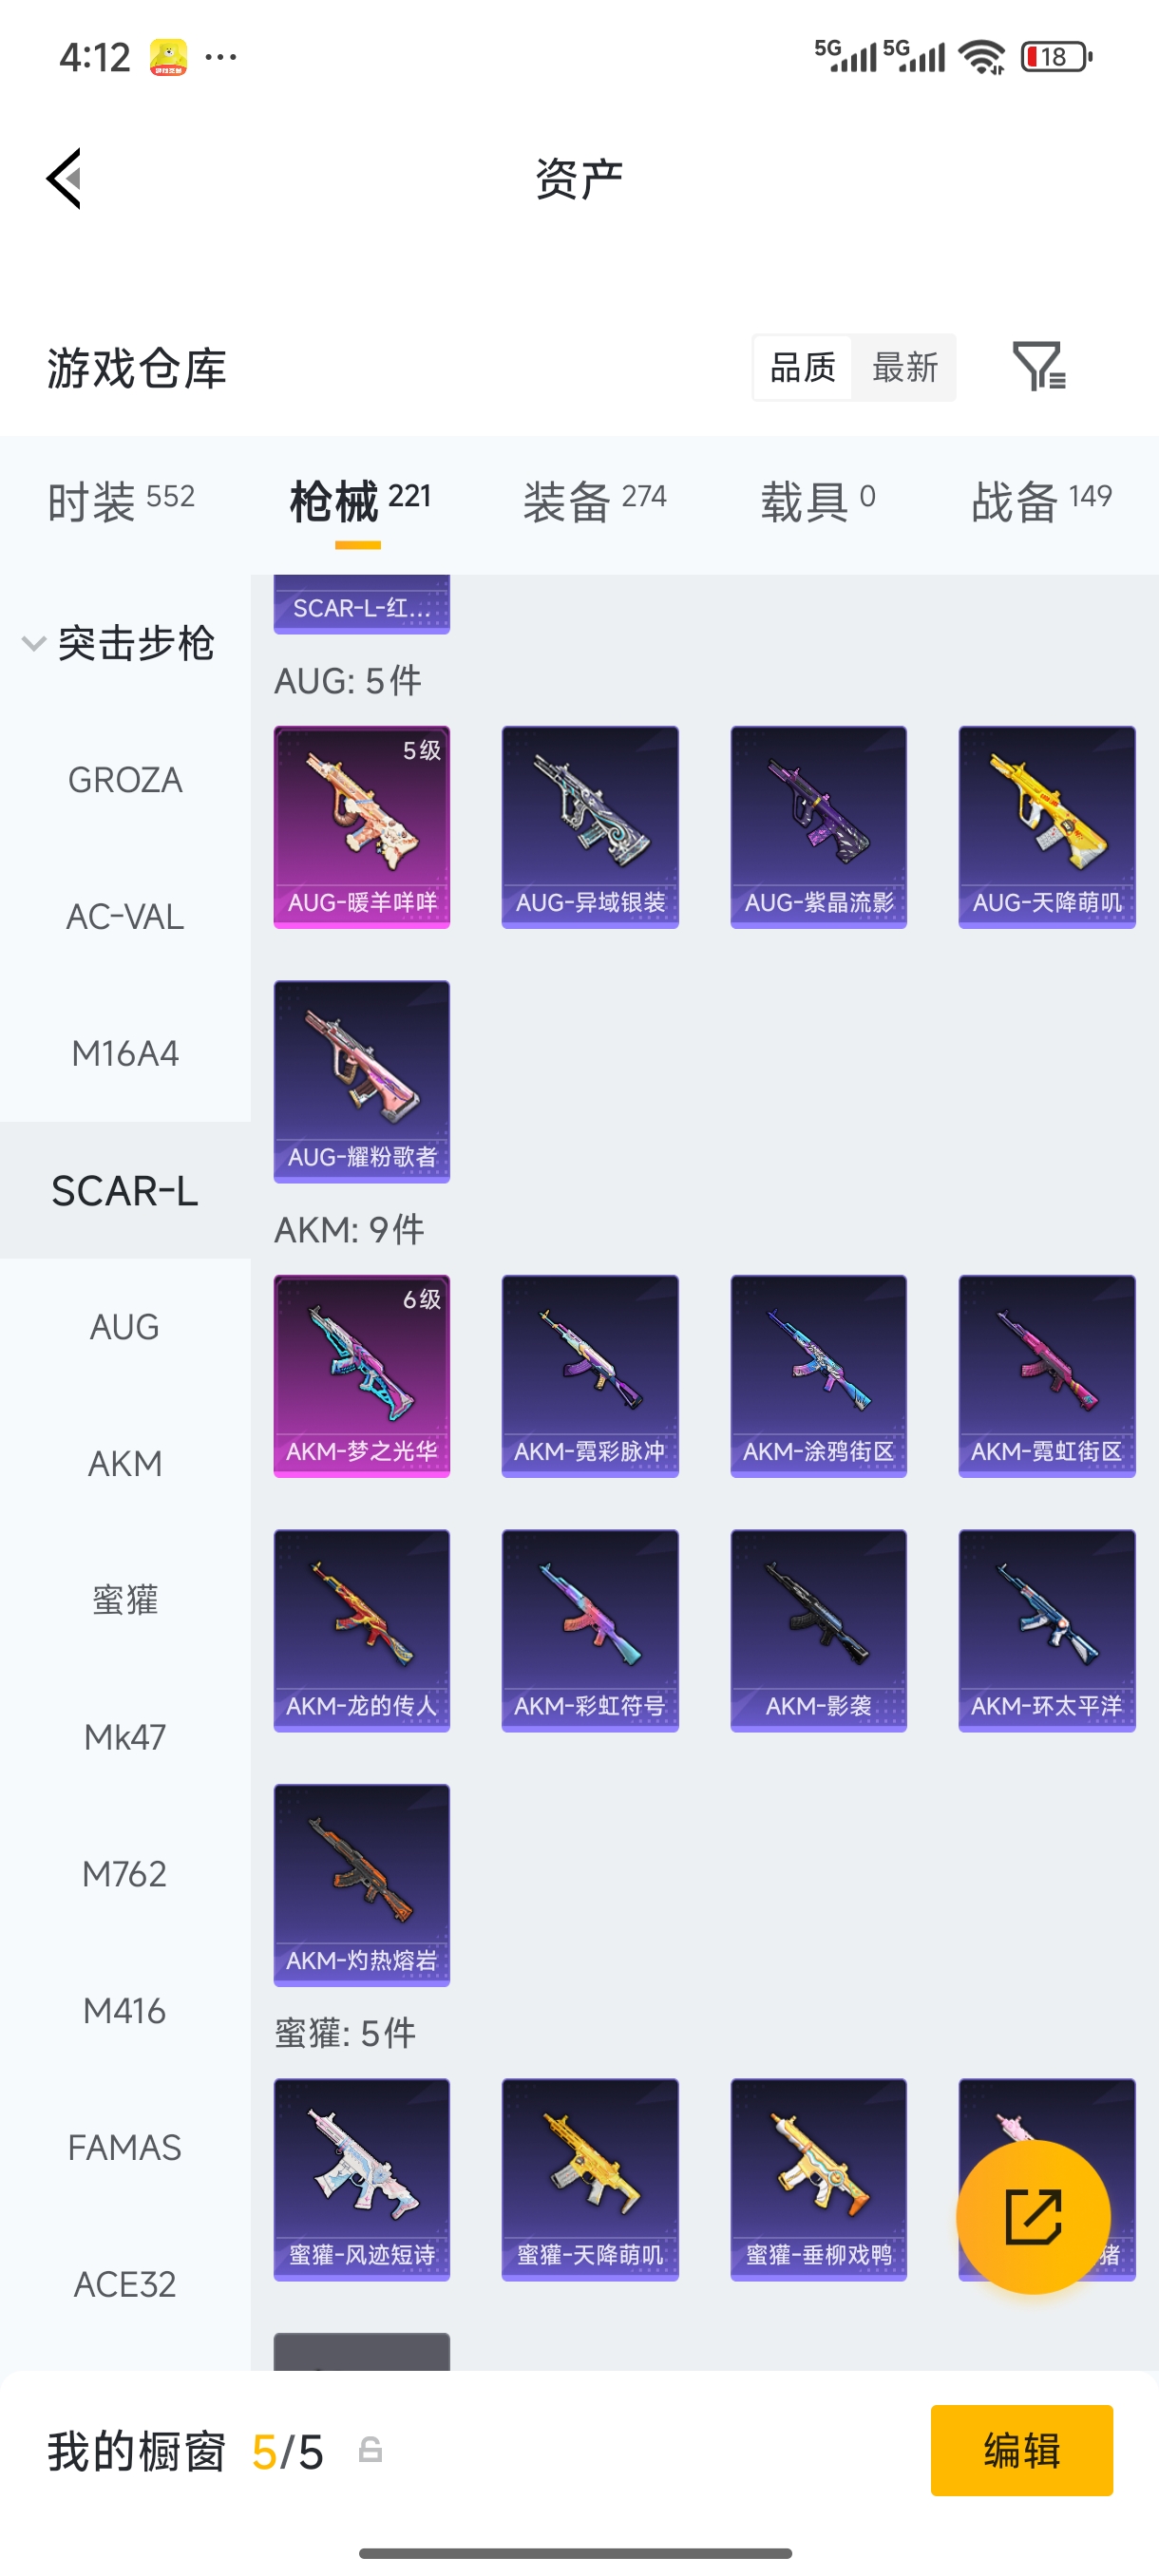This screenshot has width=1159, height=2576.
Task: Tap the yellow 编辑 button
Action: [x=1021, y=2451]
